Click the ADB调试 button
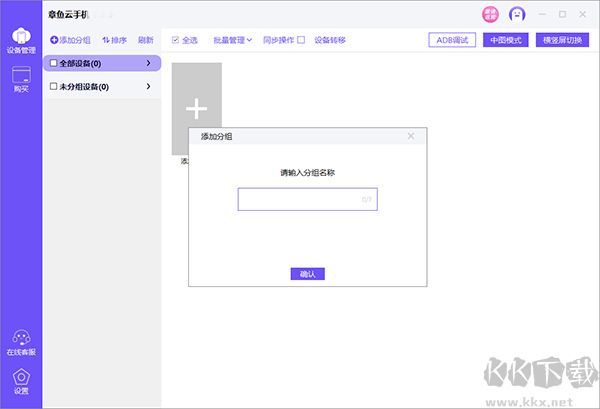This screenshot has width=600, height=409. point(452,40)
